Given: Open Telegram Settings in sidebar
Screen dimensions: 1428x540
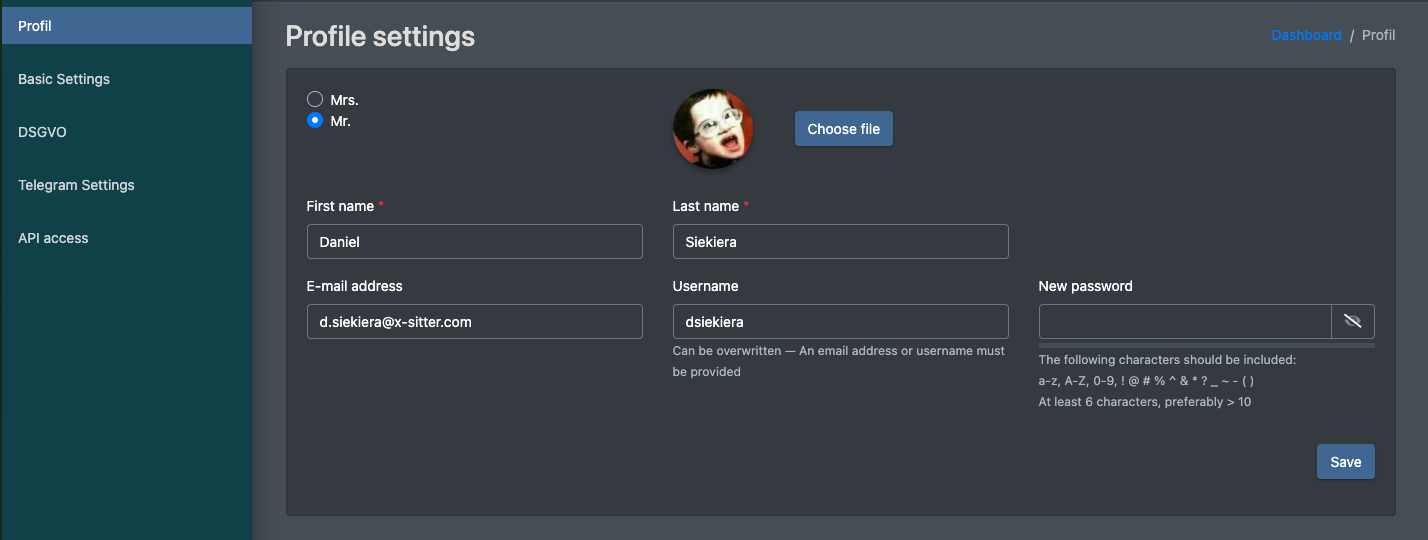Looking at the screenshot, I should tap(126, 185).
